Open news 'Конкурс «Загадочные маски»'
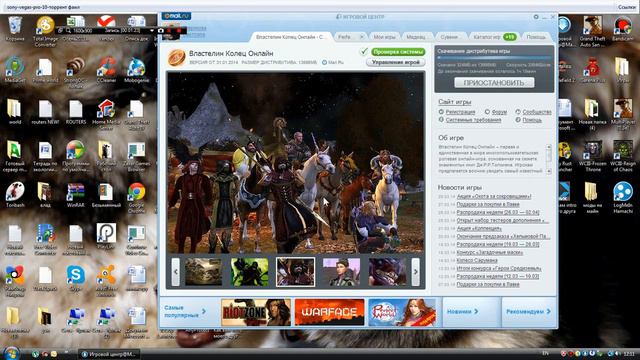This screenshot has height=360, width=640. tap(490, 252)
